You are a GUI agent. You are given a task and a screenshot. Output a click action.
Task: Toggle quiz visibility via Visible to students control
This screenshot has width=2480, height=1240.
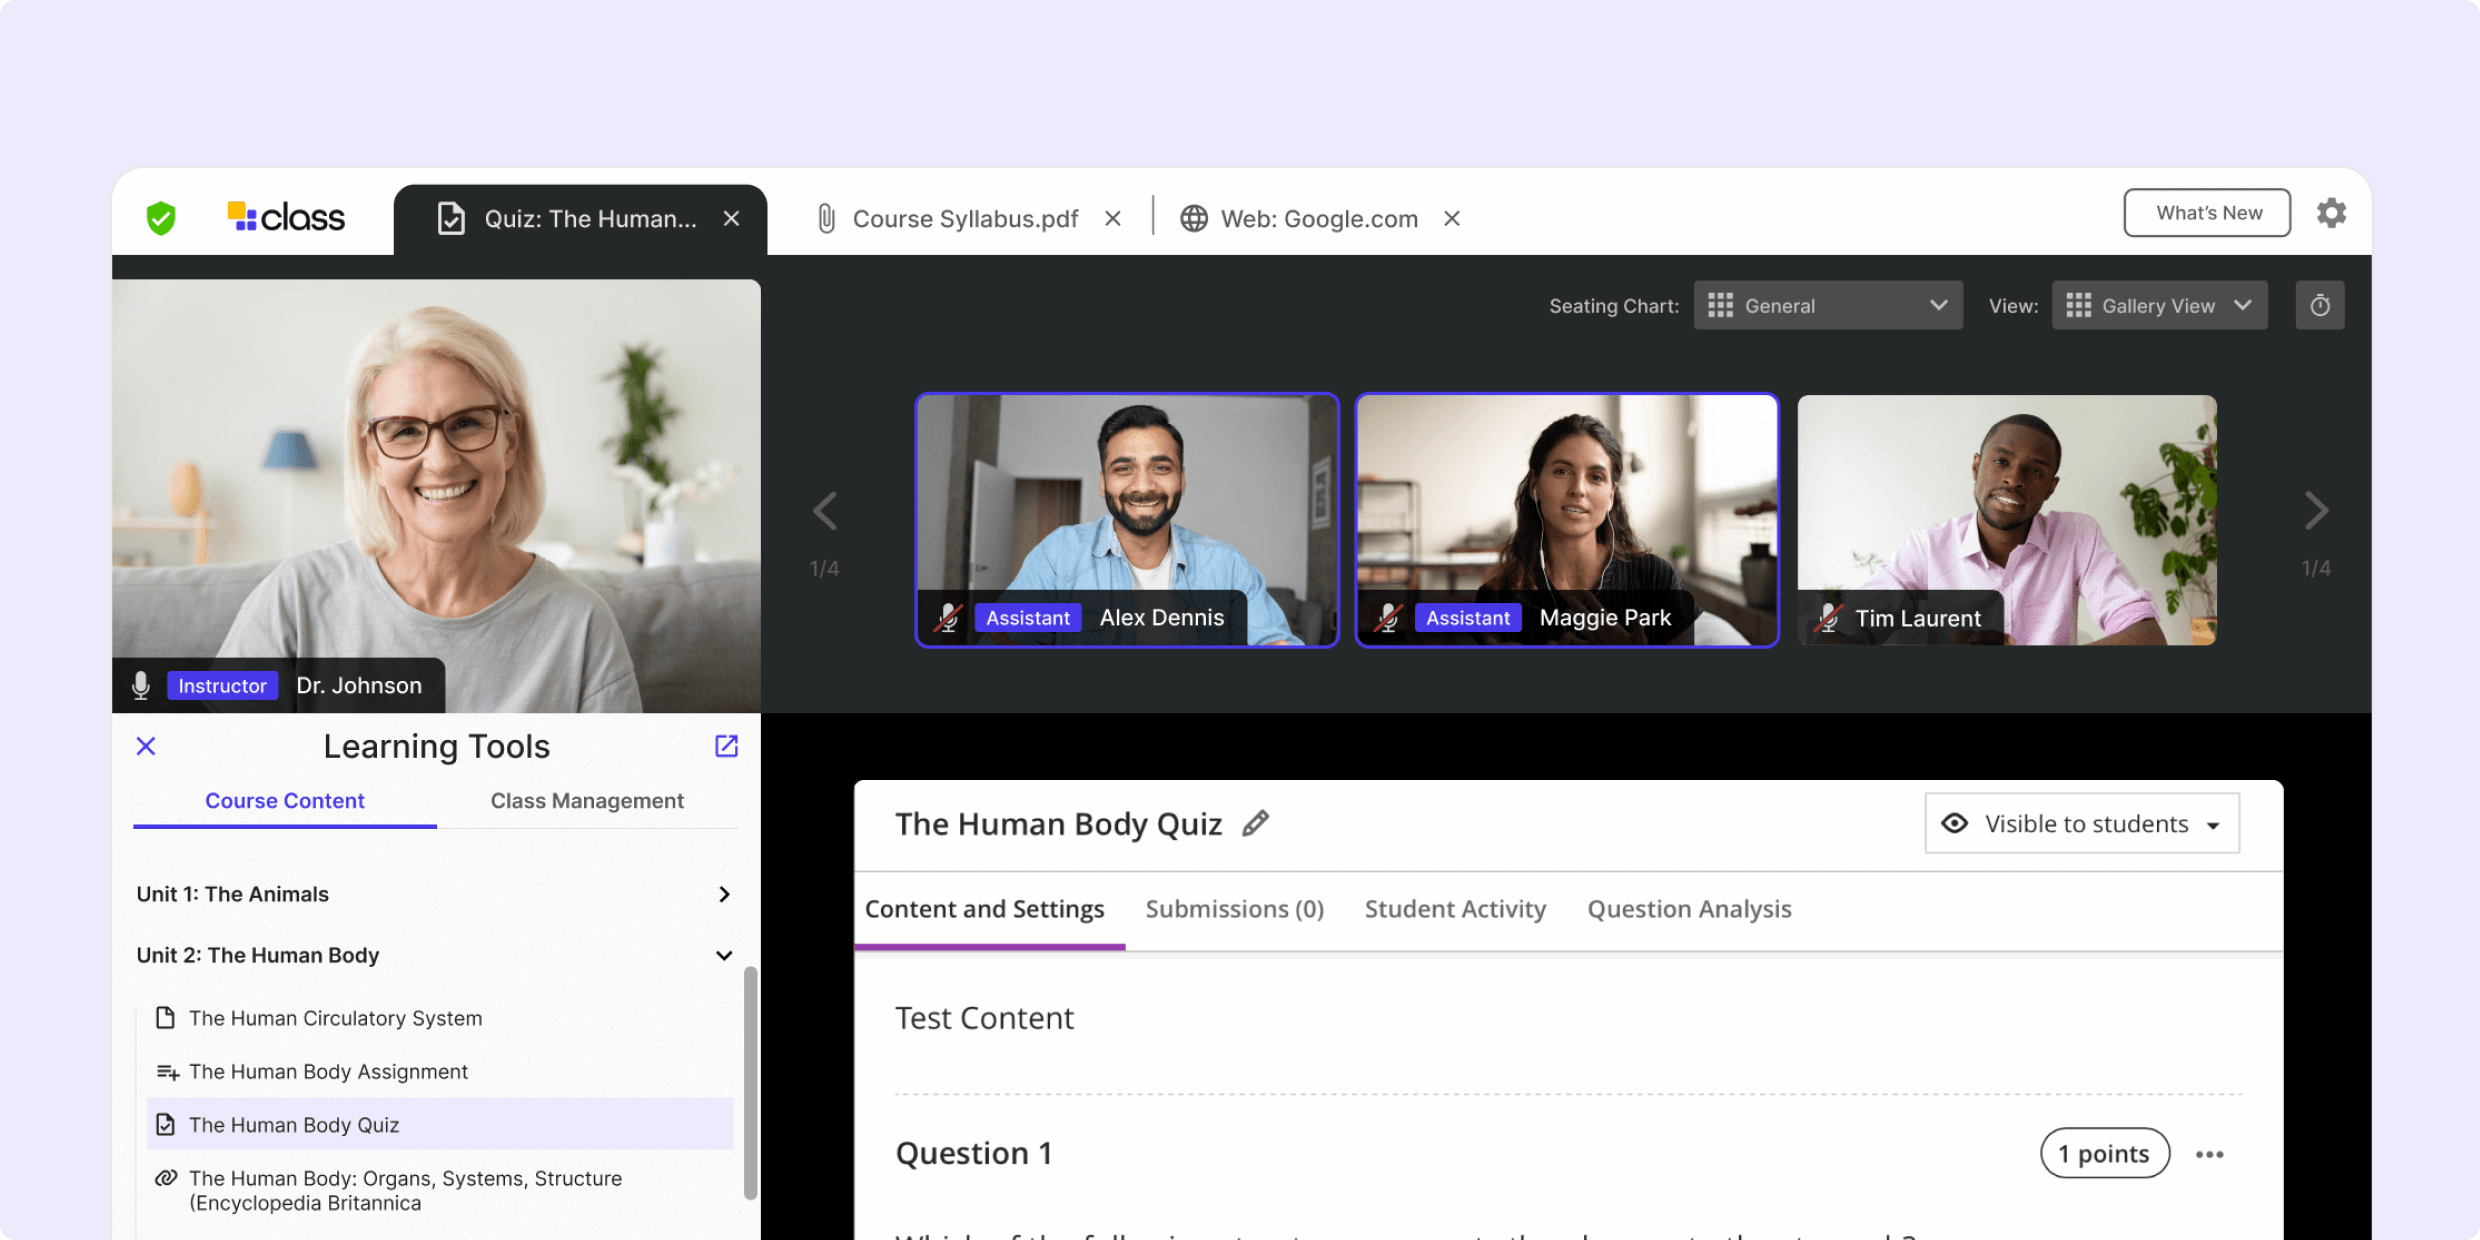(x=2082, y=823)
